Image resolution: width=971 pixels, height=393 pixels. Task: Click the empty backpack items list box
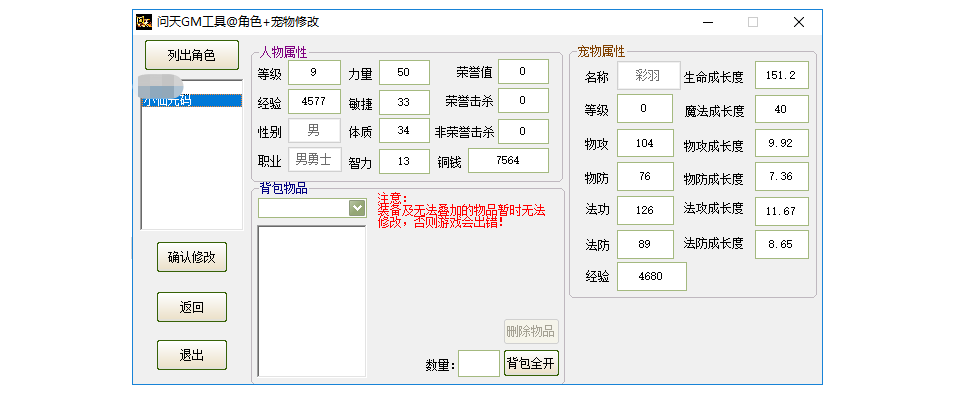coord(312,301)
